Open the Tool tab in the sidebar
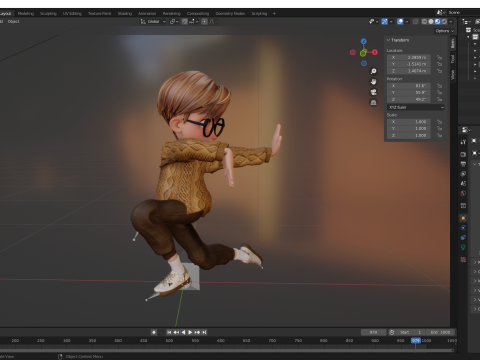Screen dimensions: 480x360 [x=453, y=59]
